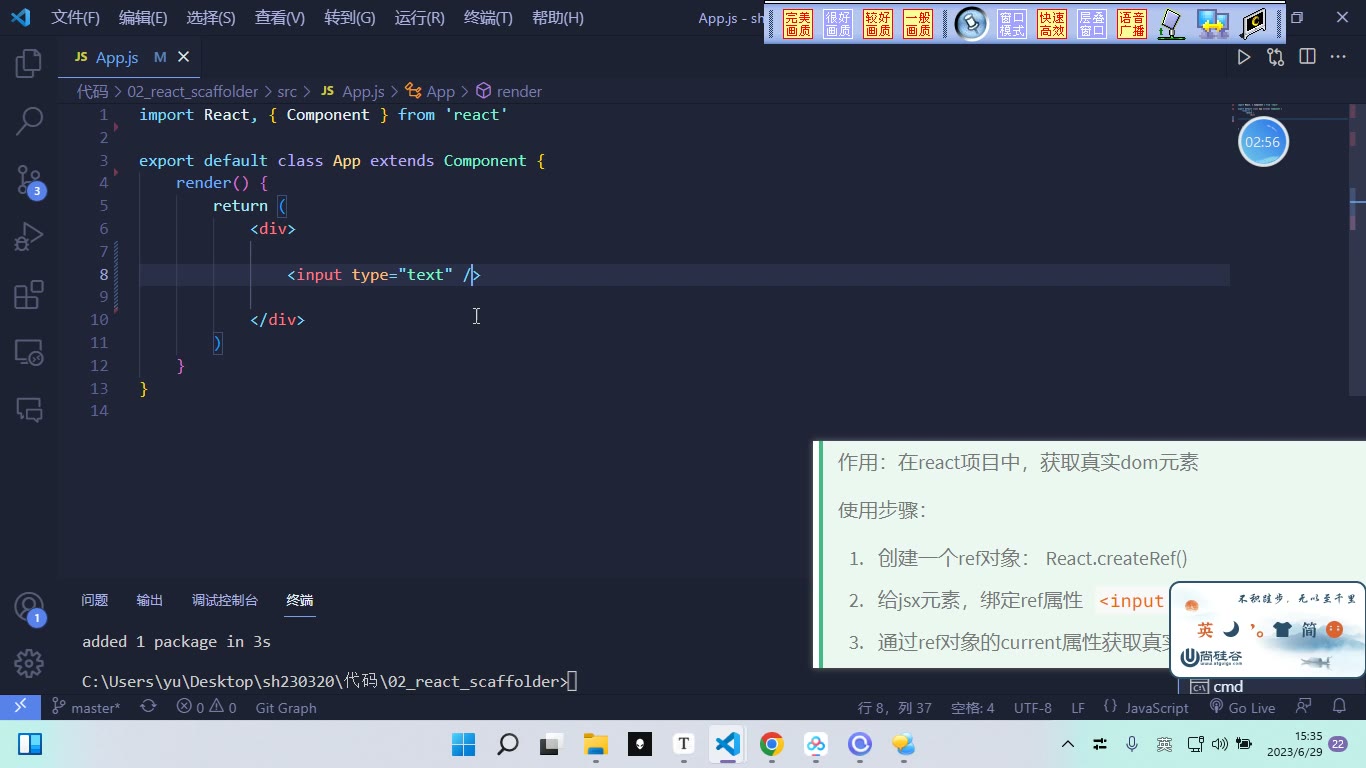The height and width of the screenshot is (768, 1366).
Task: Start Go Live server
Action: [1242, 707]
